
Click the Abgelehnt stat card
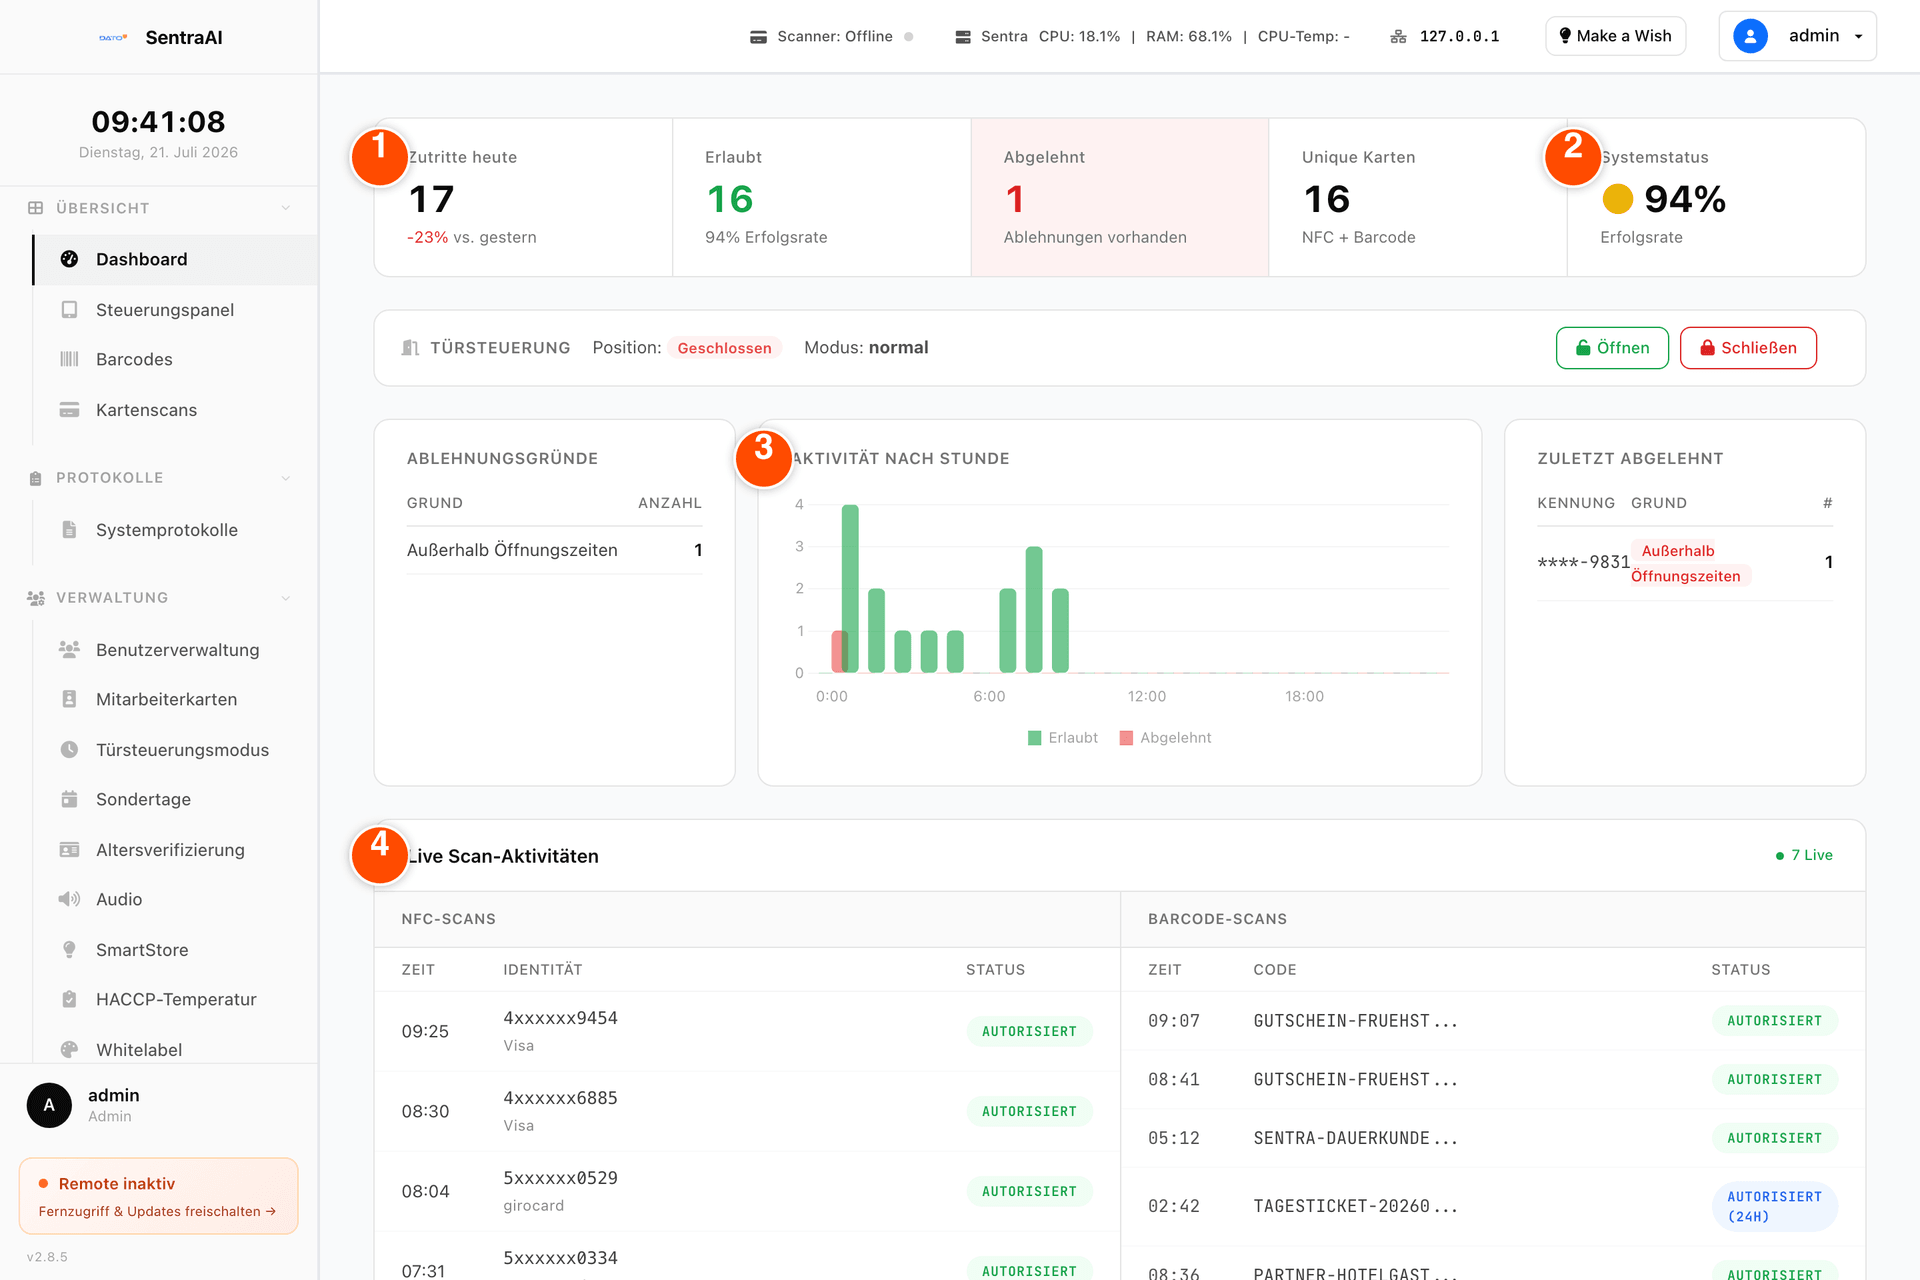click(1119, 197)
